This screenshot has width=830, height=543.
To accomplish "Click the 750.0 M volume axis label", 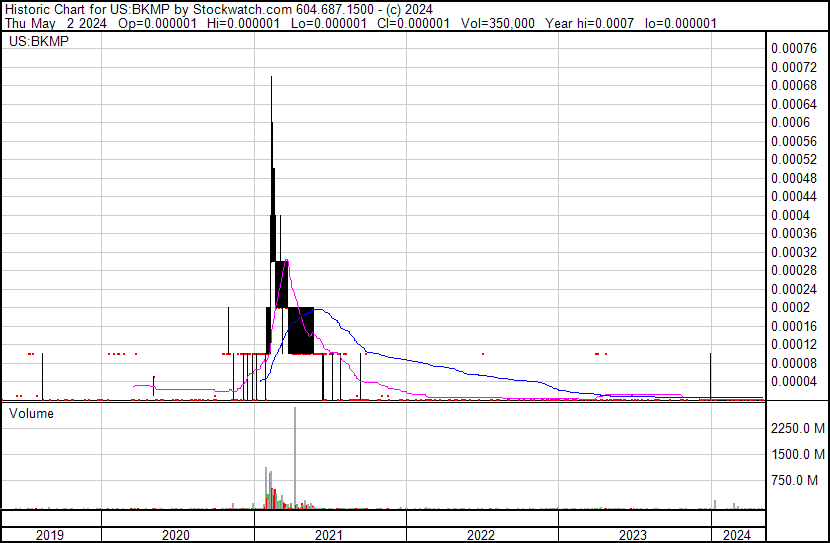I will [800, 481].
